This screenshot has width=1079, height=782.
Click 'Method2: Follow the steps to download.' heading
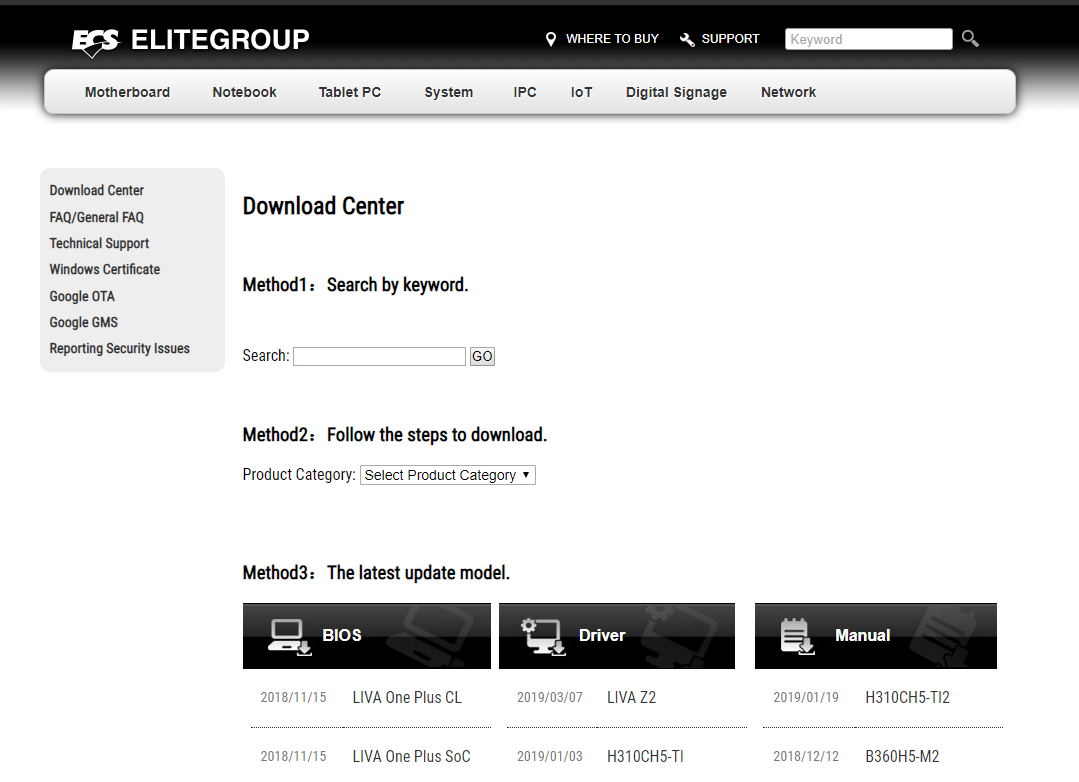pyautogui.click(x=395, y=435)
